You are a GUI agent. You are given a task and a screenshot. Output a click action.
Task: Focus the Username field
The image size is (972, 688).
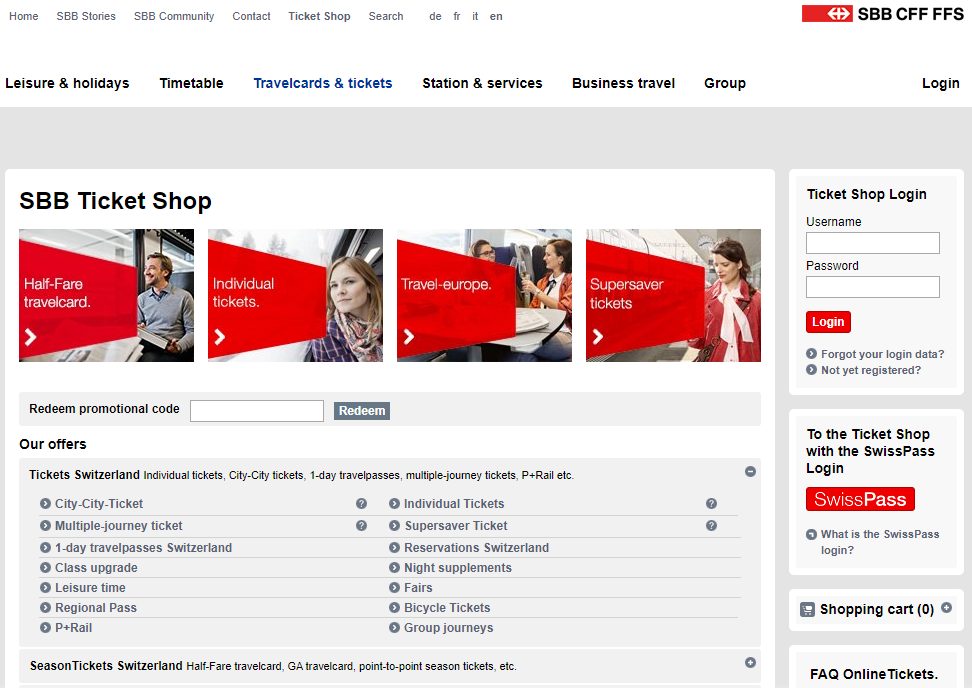coord(873,243)
